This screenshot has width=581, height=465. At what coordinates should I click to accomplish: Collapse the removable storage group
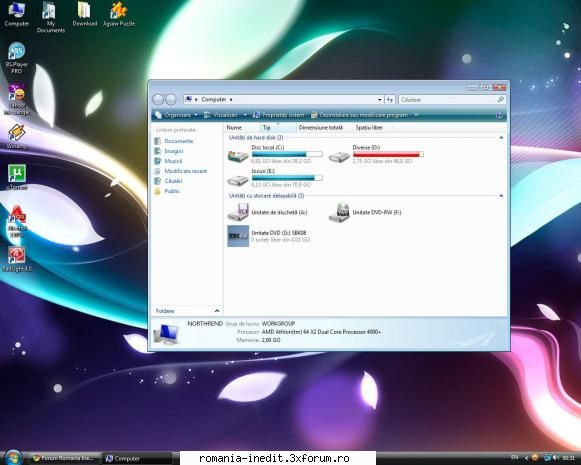coord(501,196)
